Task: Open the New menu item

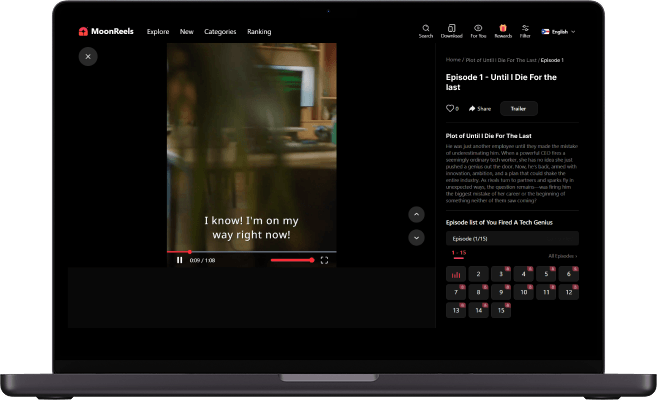Action: (x=186, y=32)
